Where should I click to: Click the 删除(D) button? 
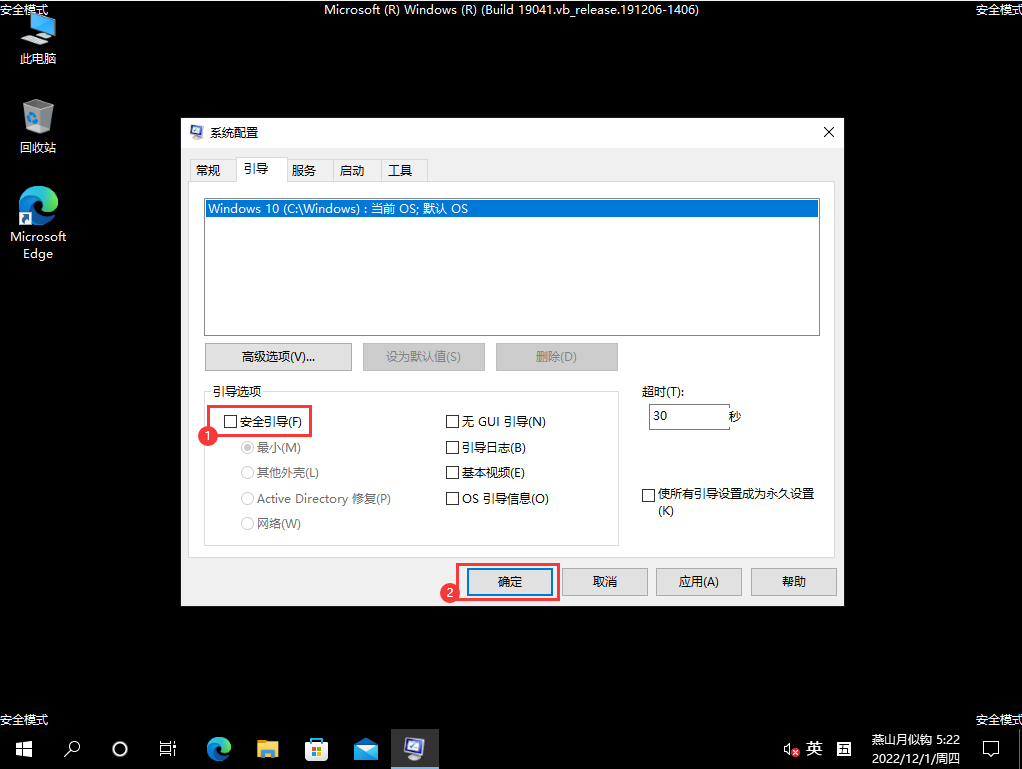pyautogui.click(x=557, y=357)
